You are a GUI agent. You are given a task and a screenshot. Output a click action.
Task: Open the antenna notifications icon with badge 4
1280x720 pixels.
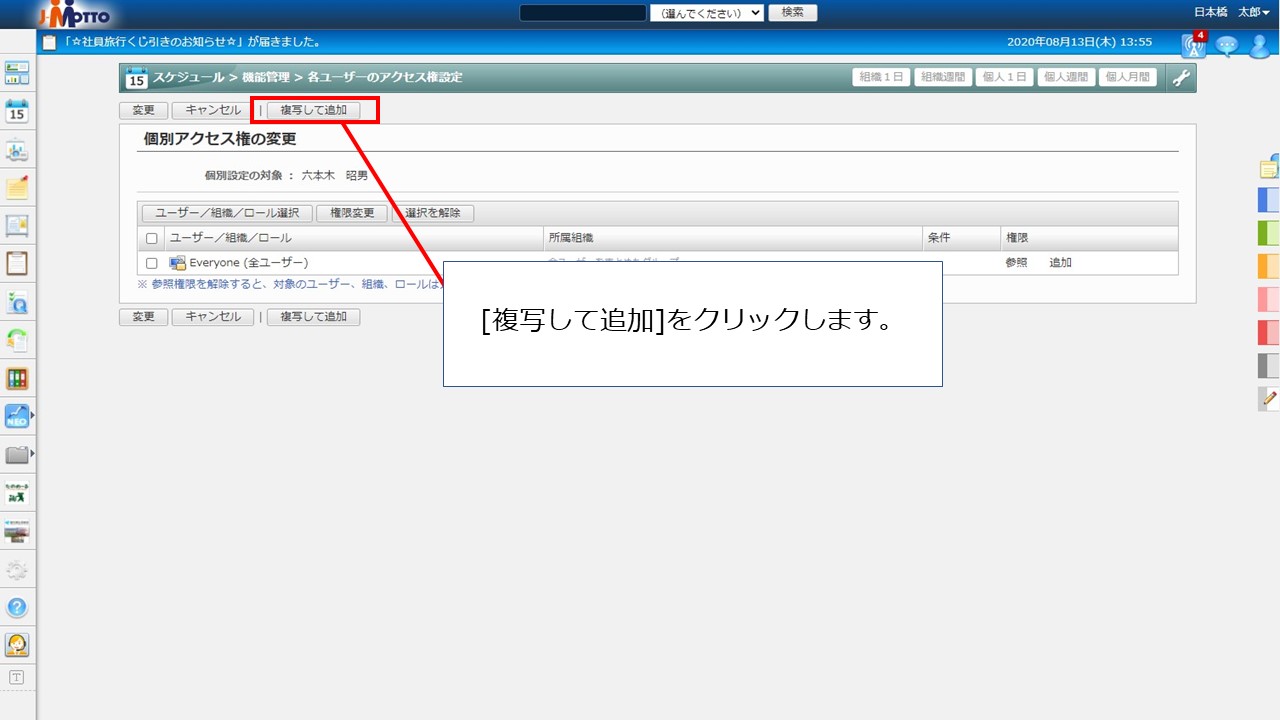click(x=1193, y=45)
